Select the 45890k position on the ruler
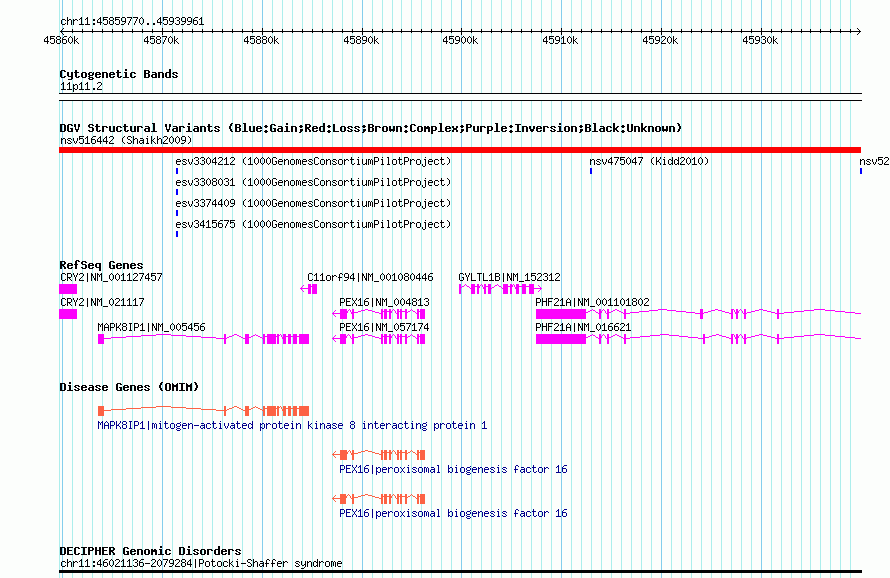Viewport: 890px width, 578px height. point(361,40)
